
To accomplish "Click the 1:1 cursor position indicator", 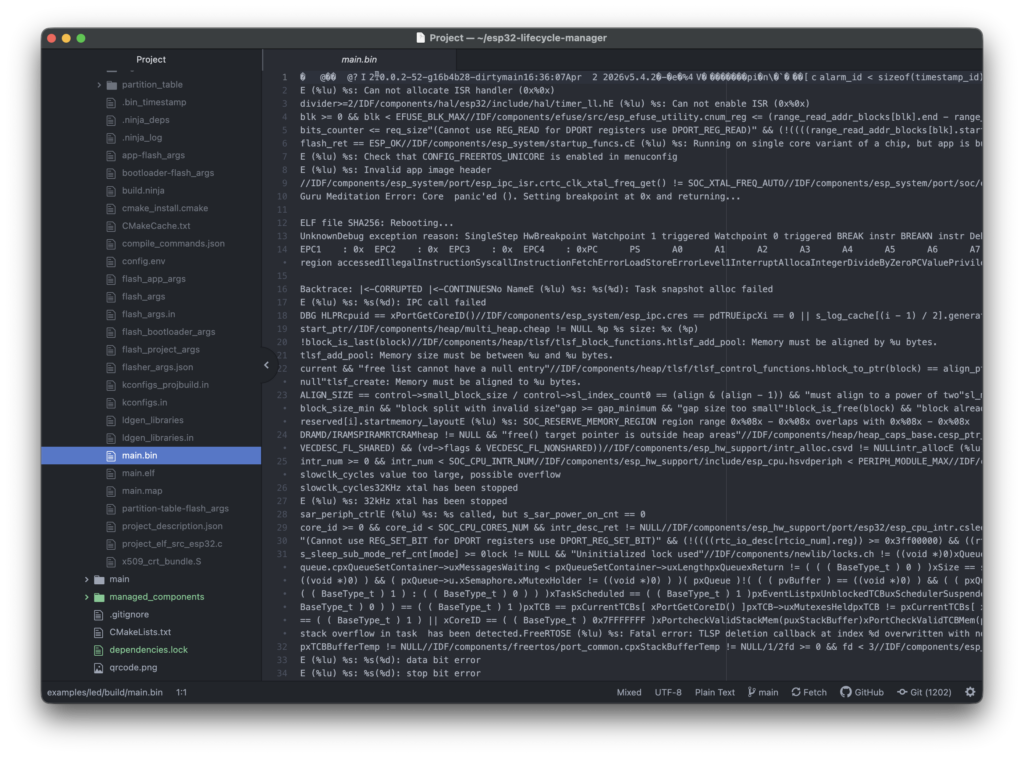I will point(182,692).
